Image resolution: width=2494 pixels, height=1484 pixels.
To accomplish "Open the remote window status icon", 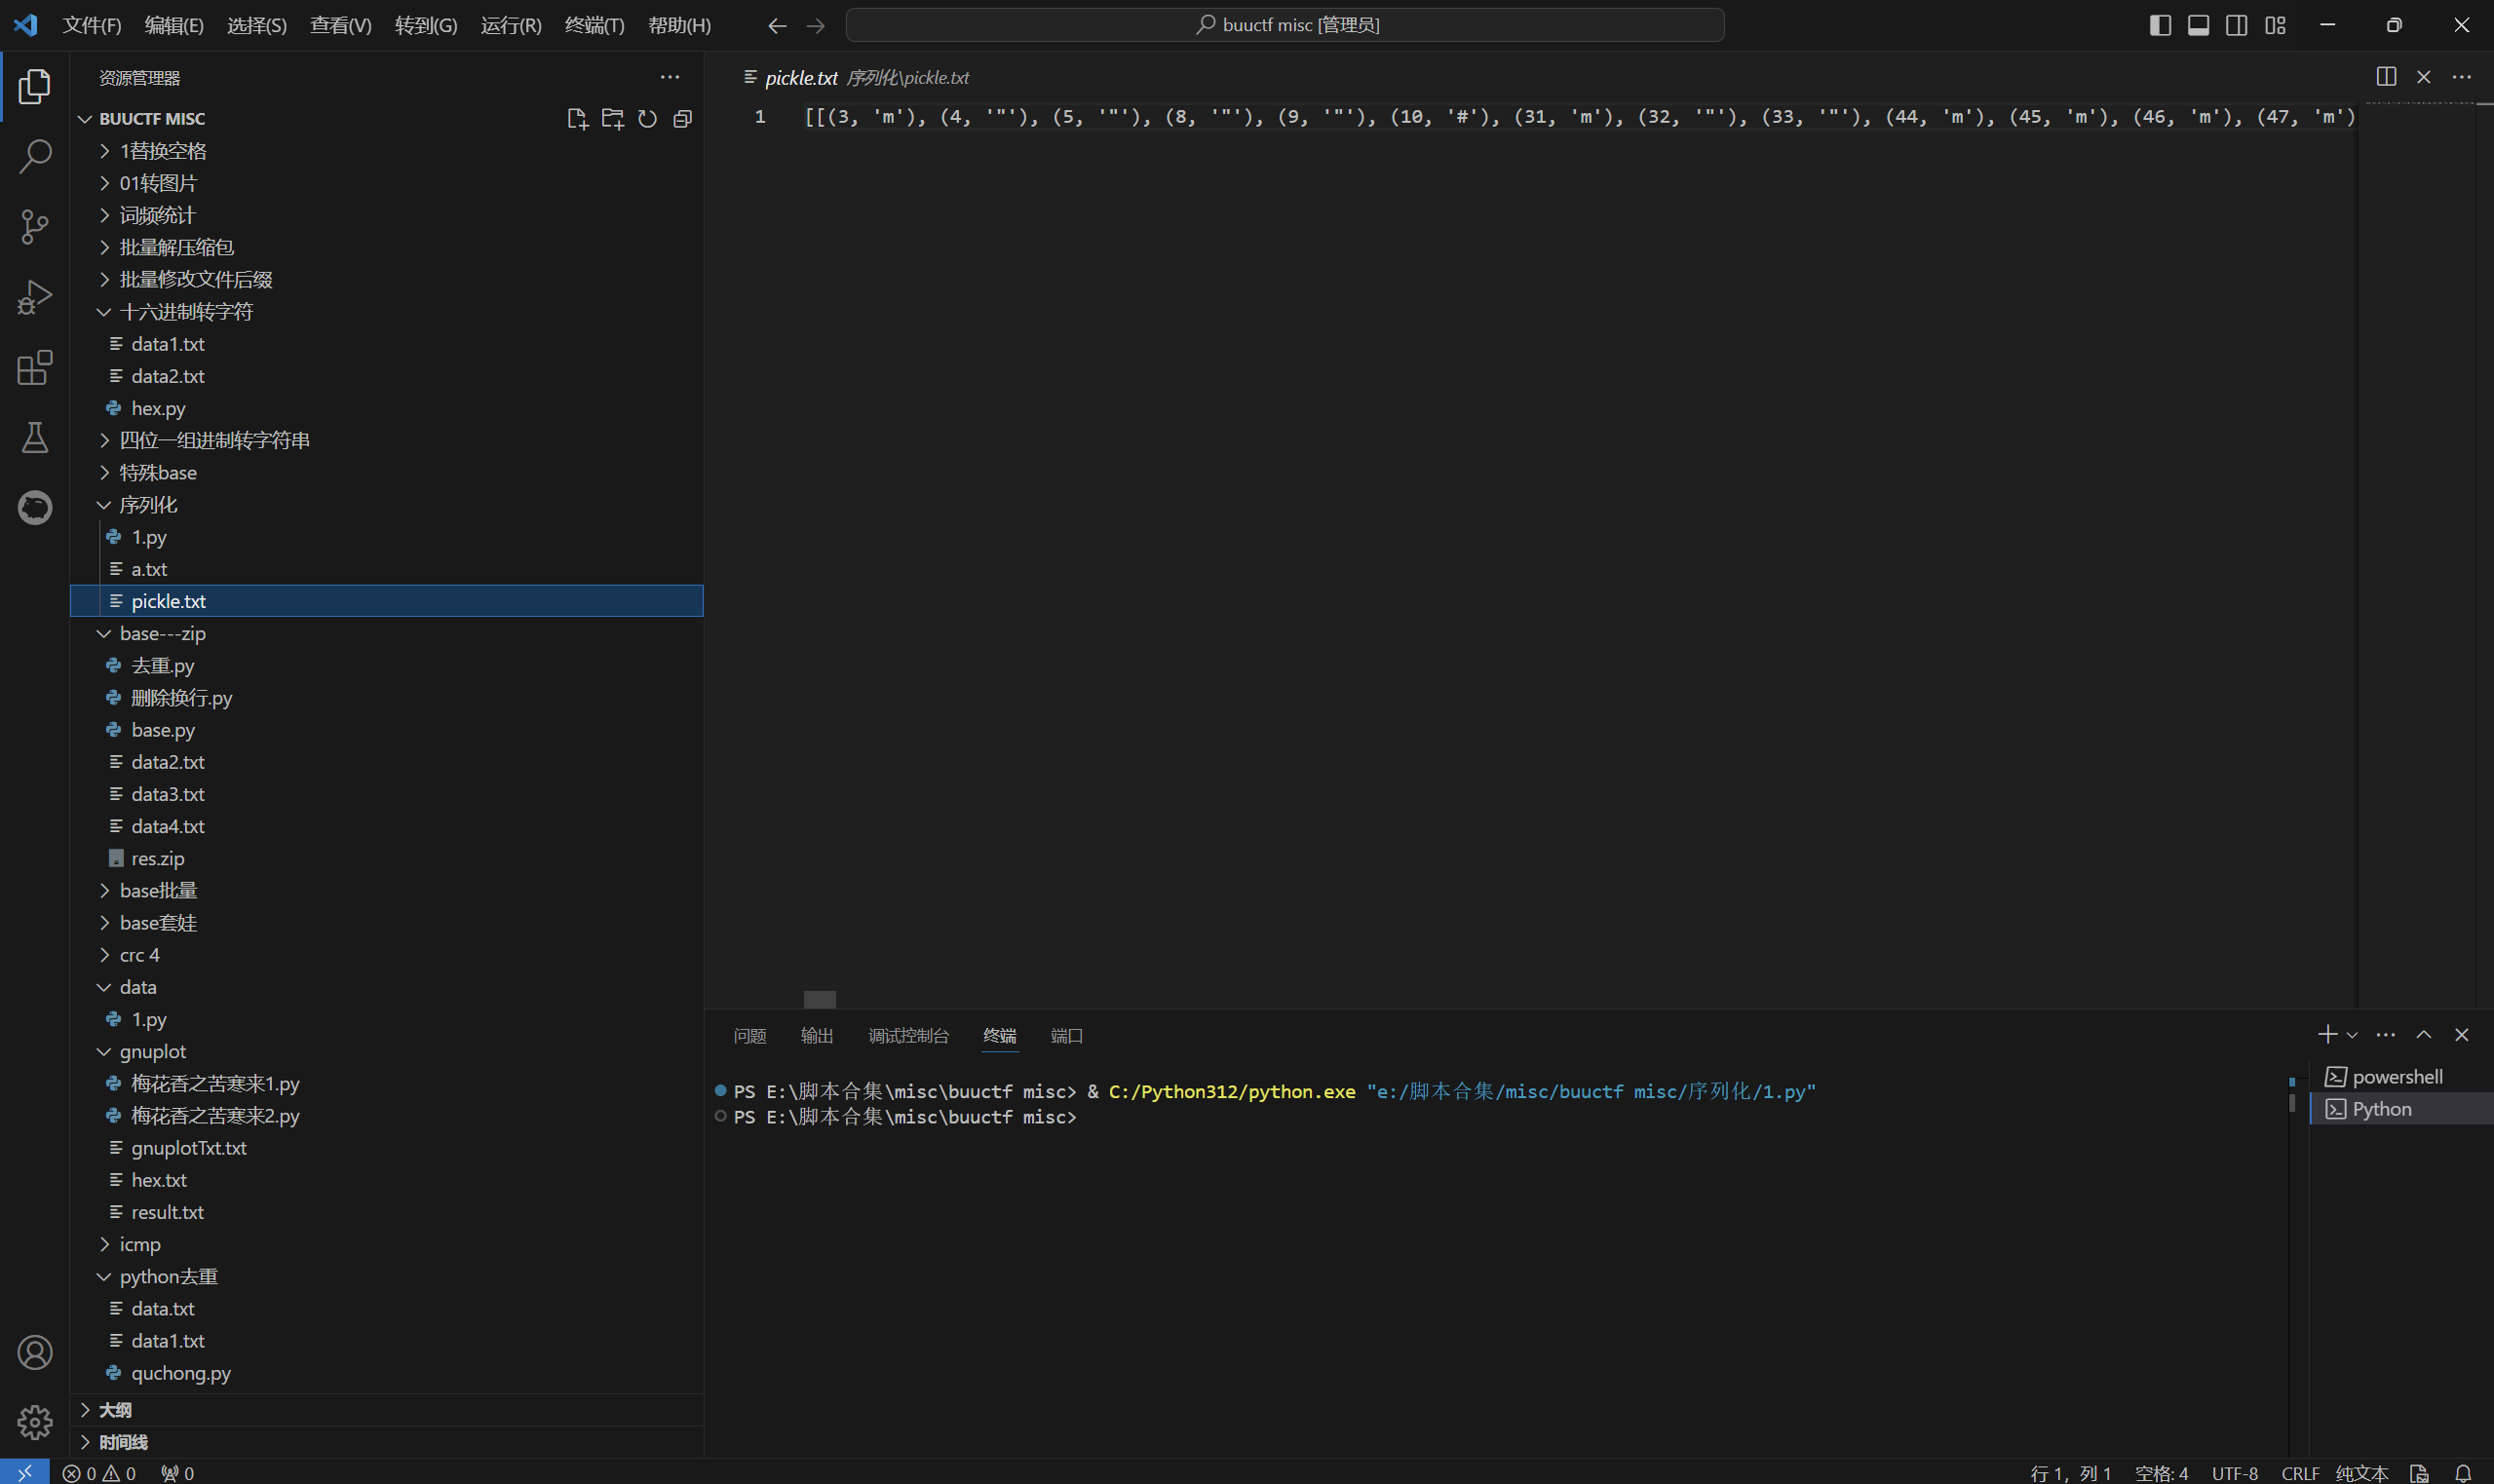I will tap(25, 1472).
